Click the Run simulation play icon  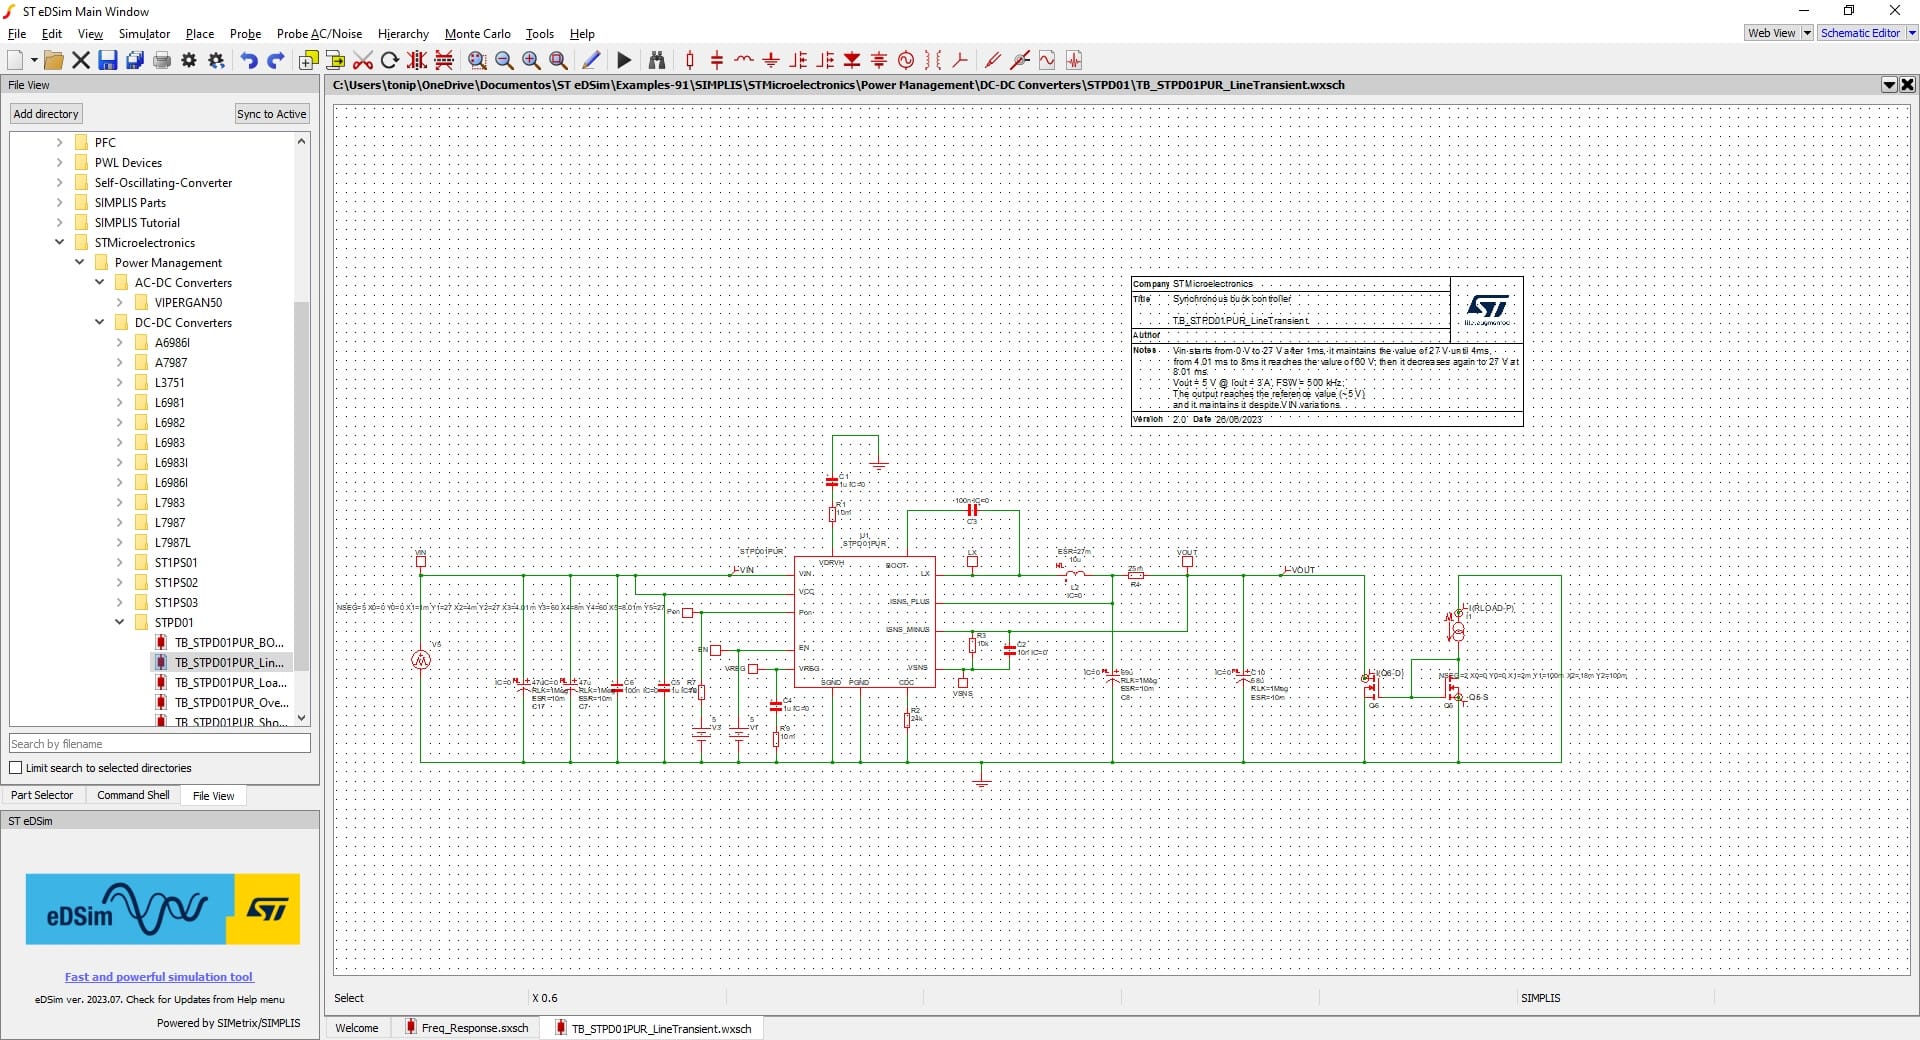tap(624, 60)
